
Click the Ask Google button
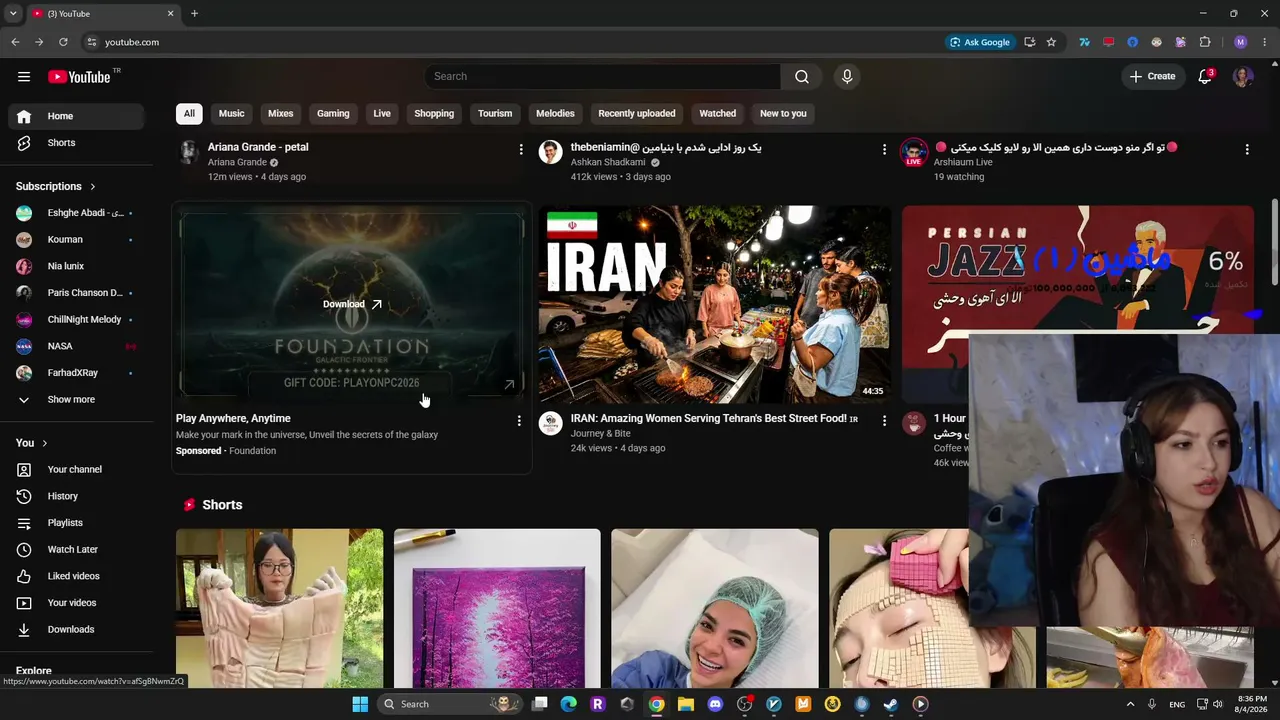pos(980,42)
